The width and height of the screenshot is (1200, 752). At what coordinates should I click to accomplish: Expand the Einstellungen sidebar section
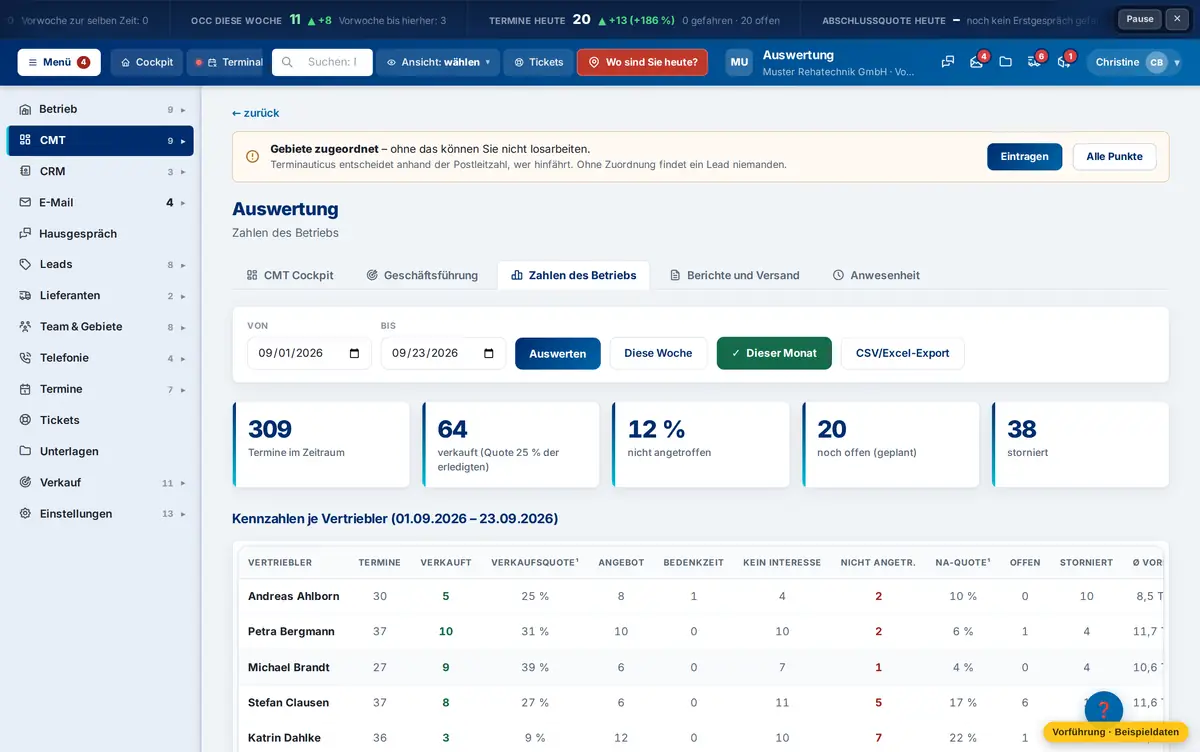(100, 514)
